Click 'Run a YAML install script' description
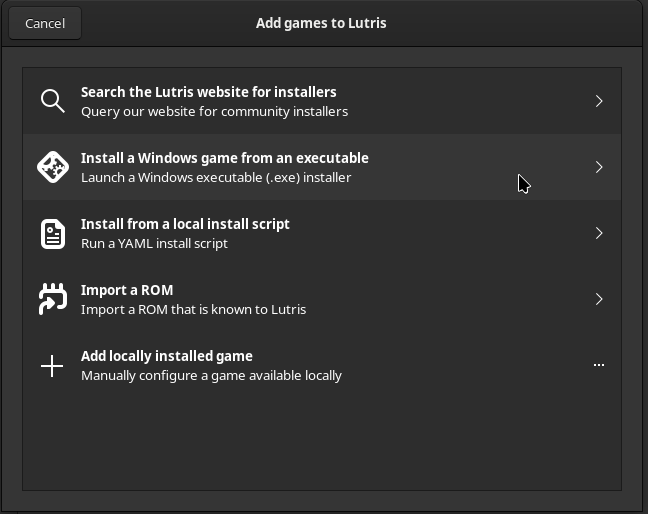The width and height of the screenshot is (648, 514). (154, 244)
